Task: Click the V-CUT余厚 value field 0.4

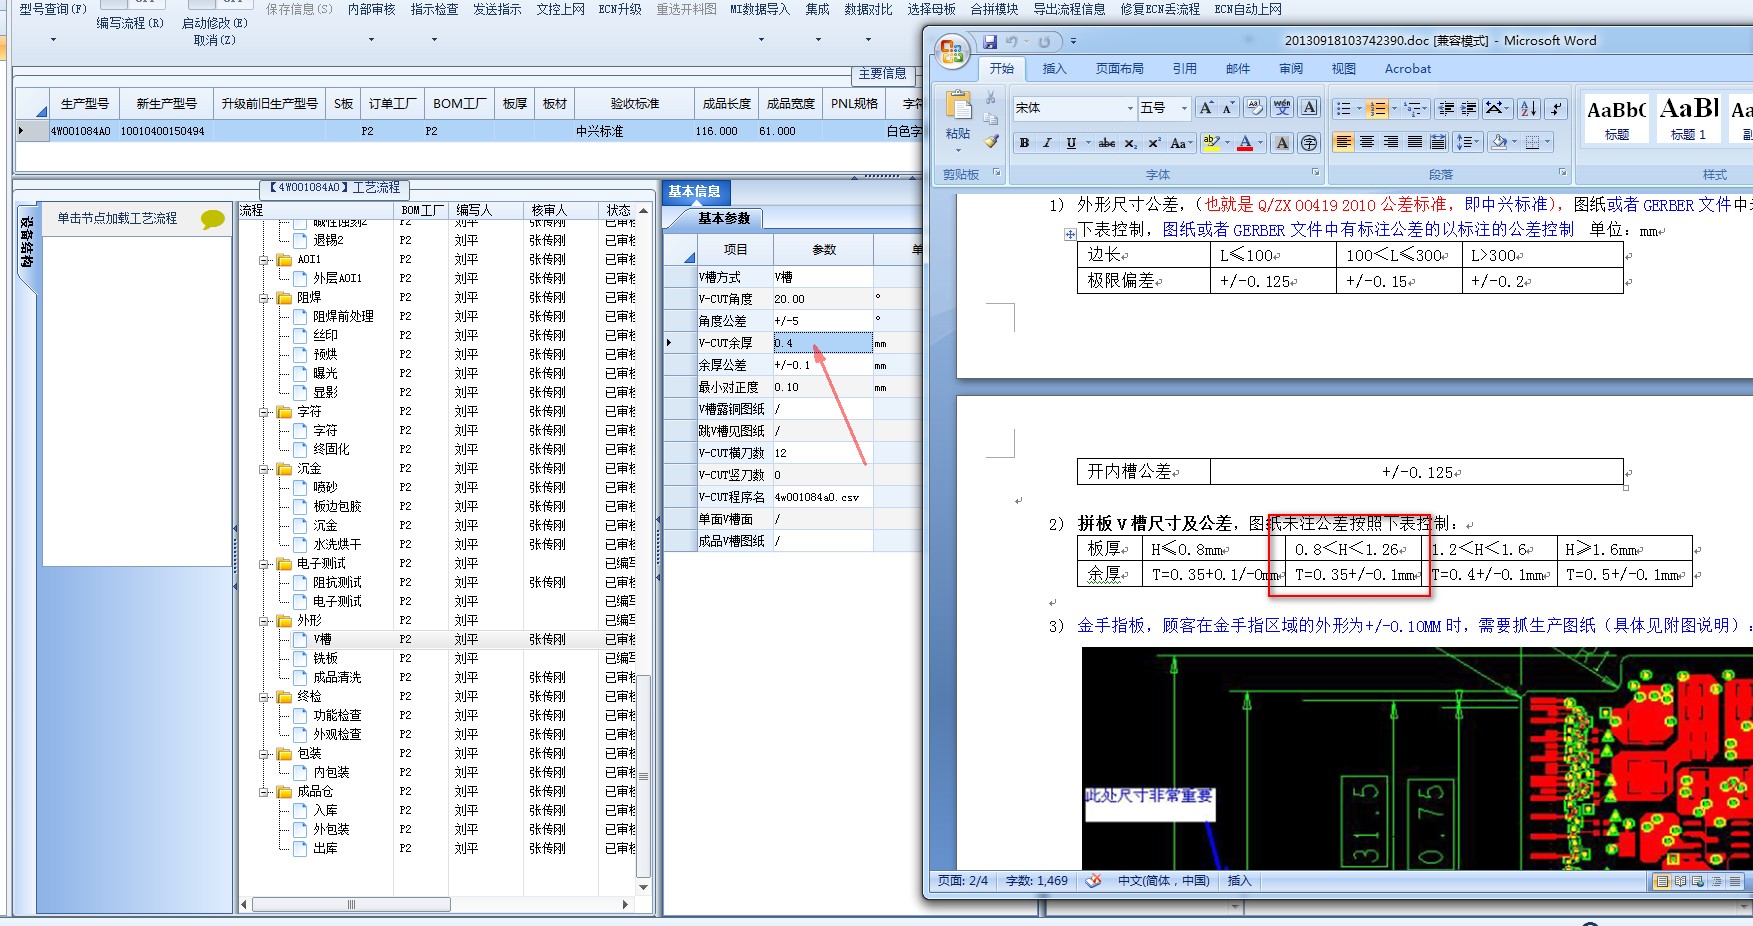Action: pos(822,343)
